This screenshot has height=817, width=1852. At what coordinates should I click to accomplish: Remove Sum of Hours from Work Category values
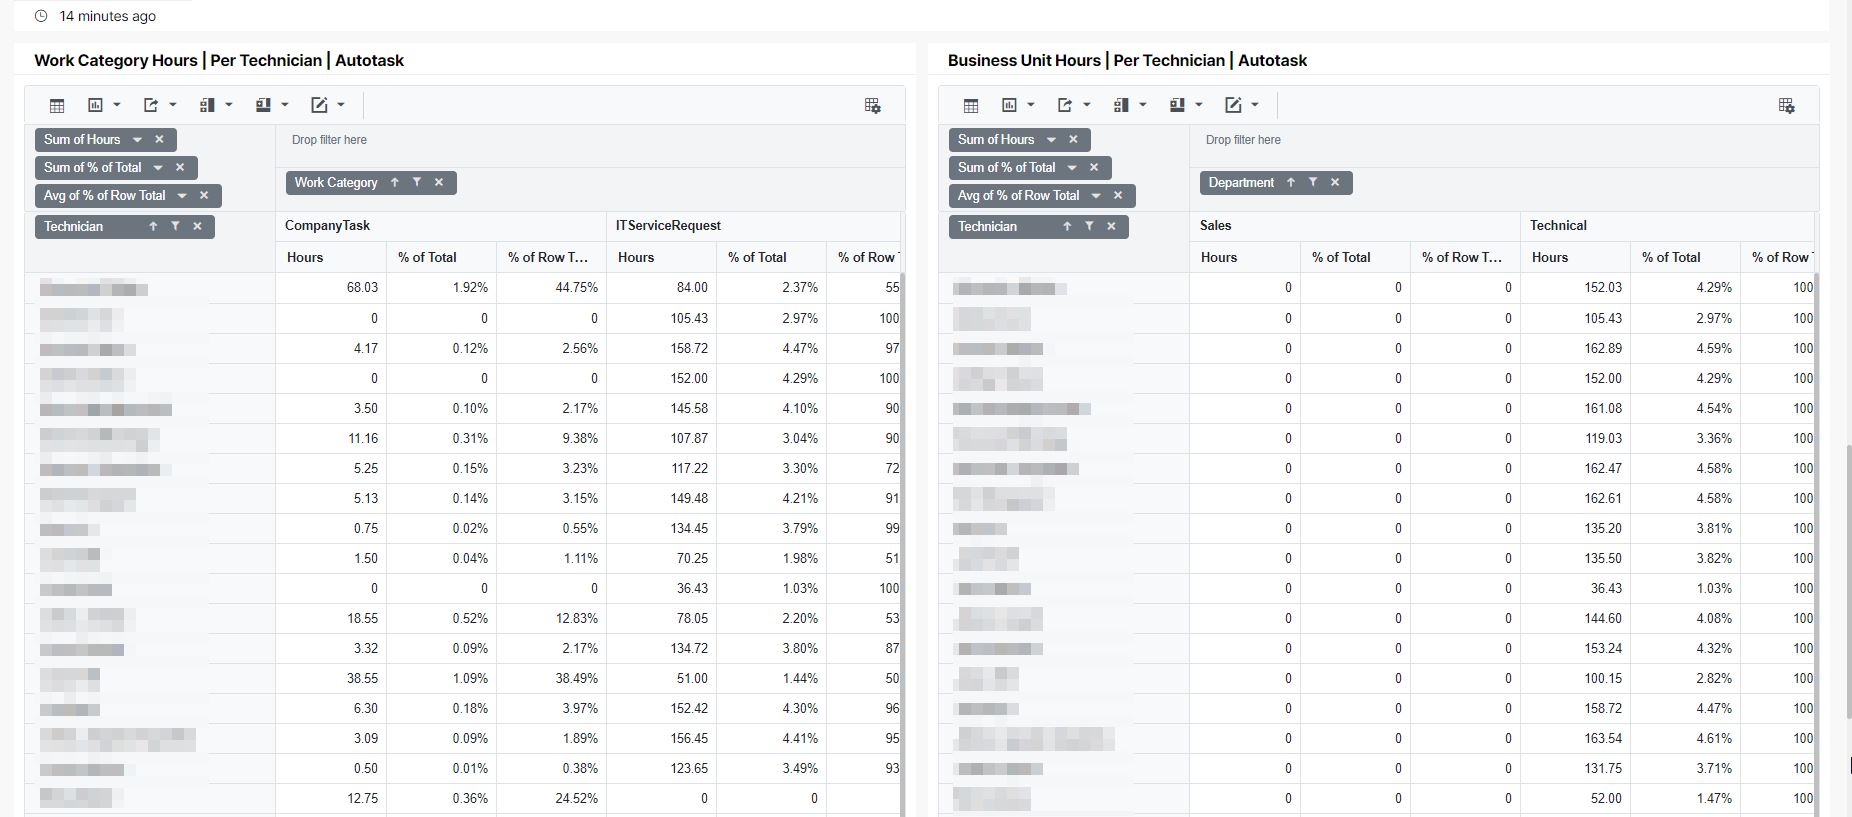tap(159, 139)
